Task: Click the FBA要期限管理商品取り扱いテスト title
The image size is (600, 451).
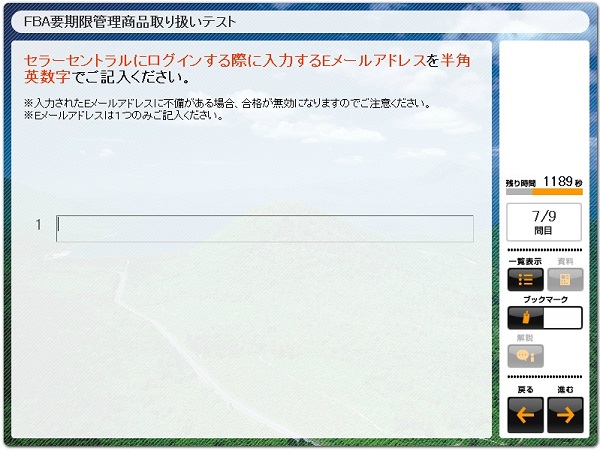Action: pos(130,22)
